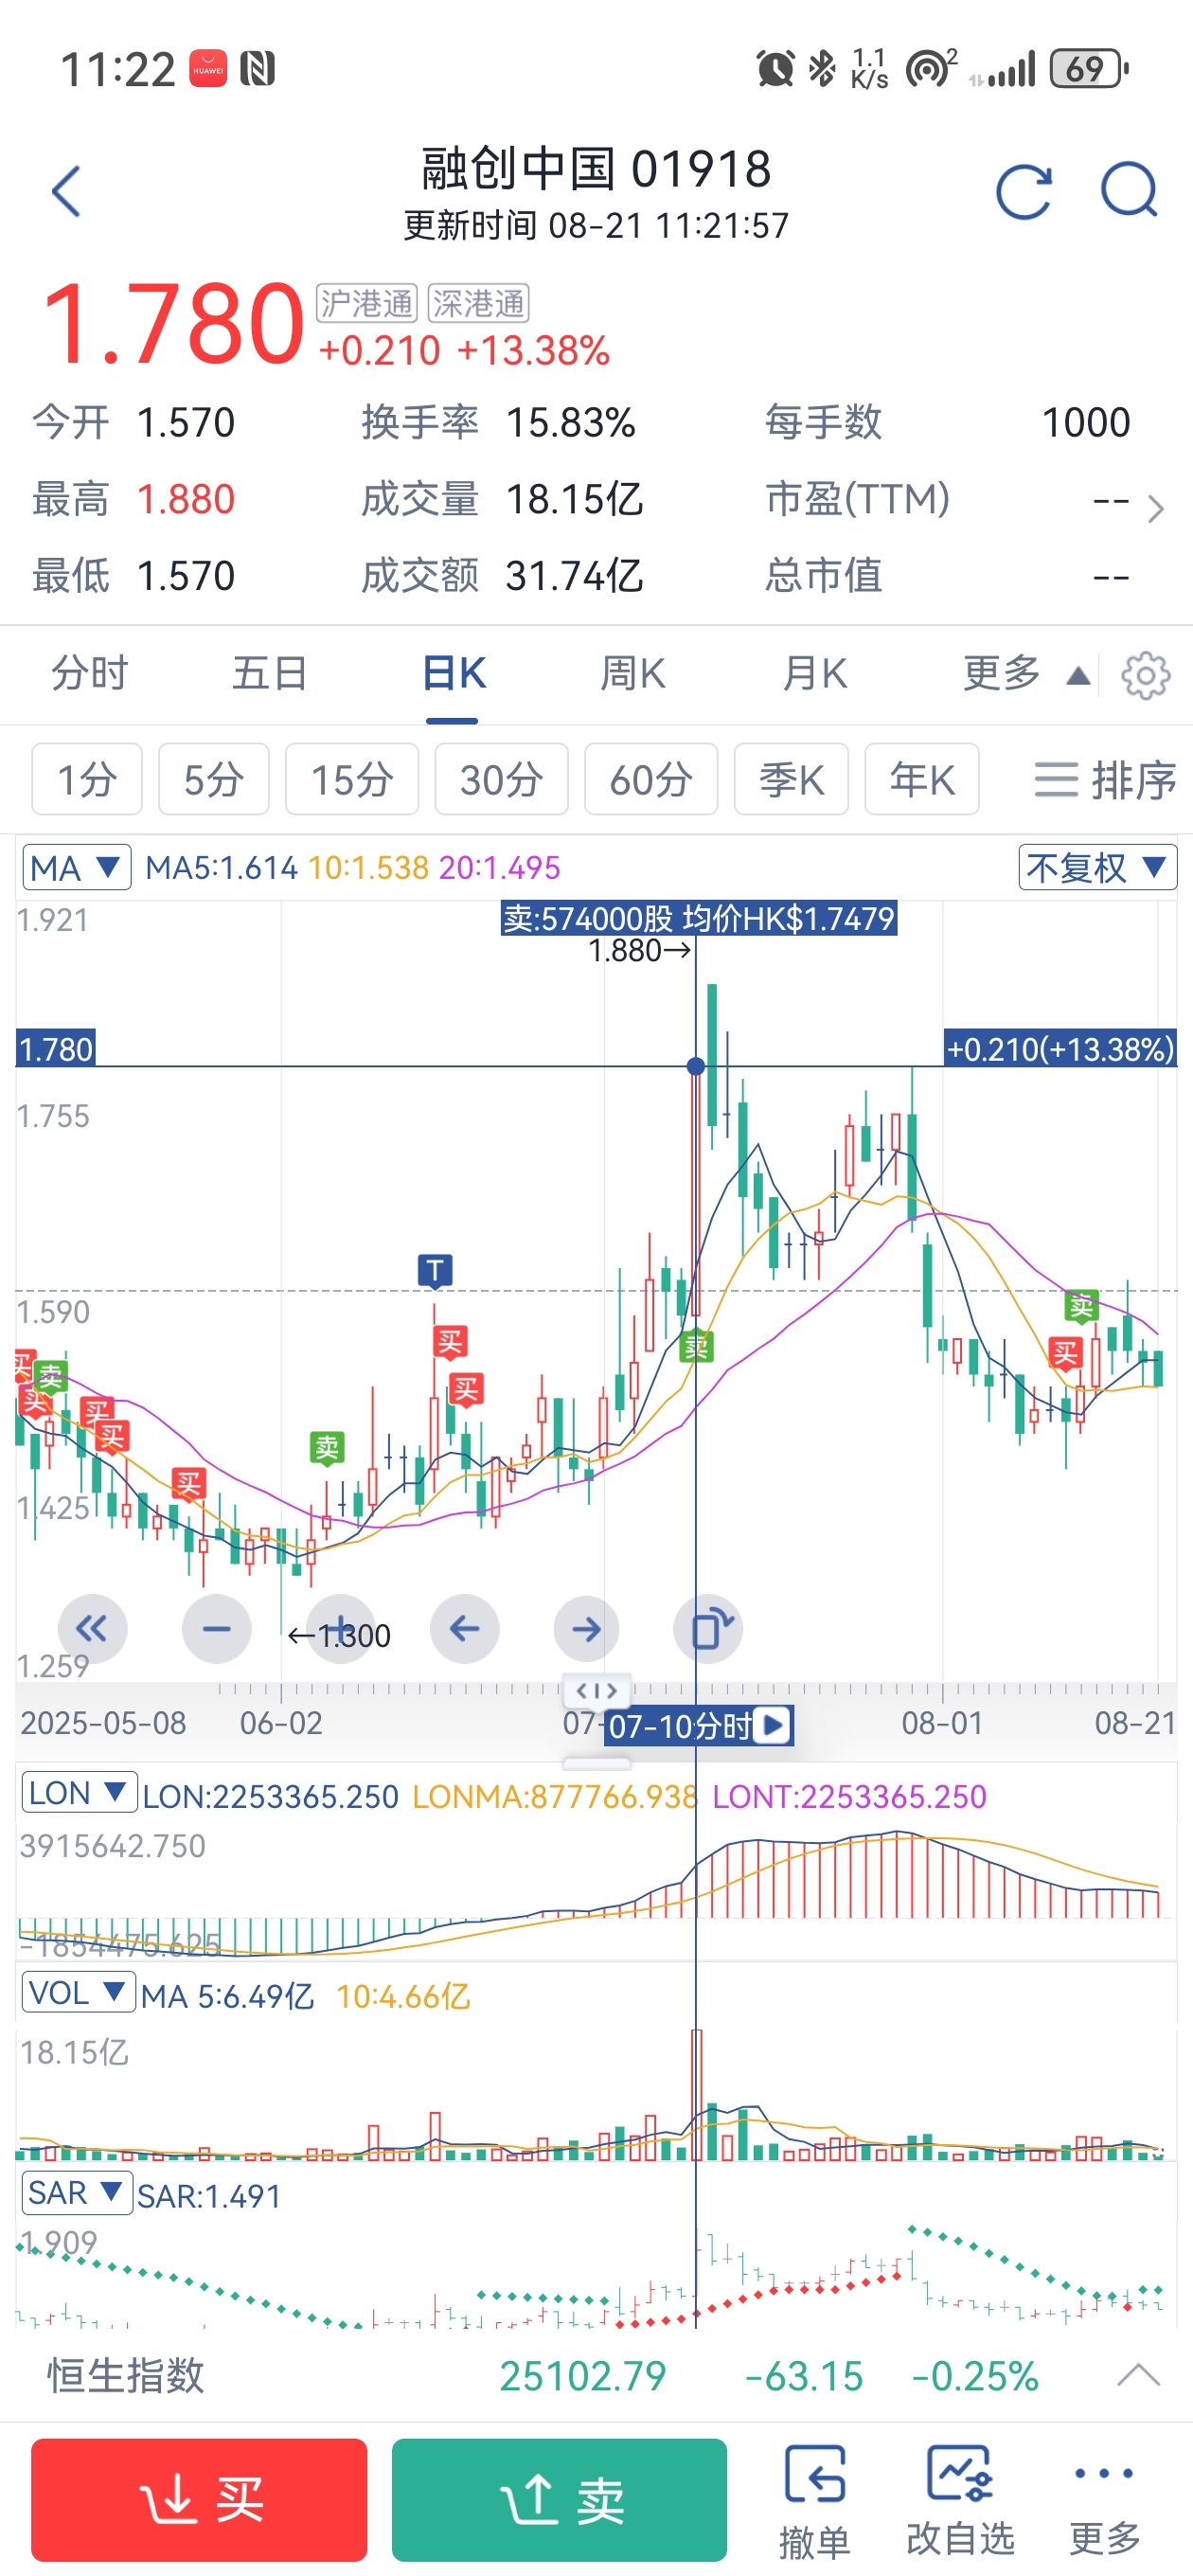The image size is (1193, 2576).
Task: Select the 5分 interval
Action: click(x=214, y=779)
